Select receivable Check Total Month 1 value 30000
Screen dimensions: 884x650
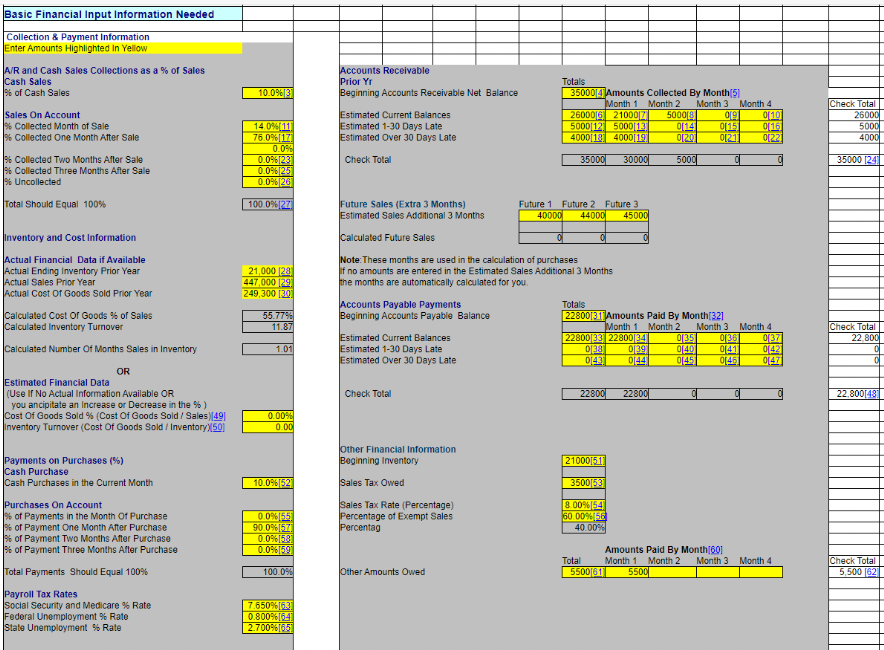(x=627, y=160)
